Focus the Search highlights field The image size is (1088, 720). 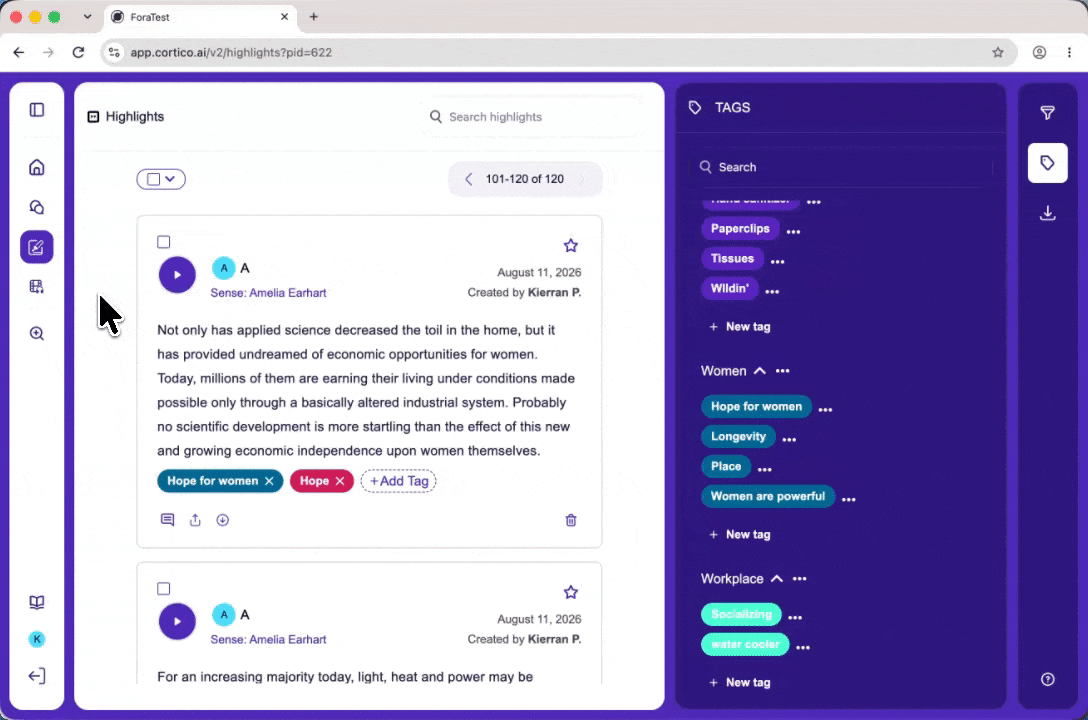point(531,117)
